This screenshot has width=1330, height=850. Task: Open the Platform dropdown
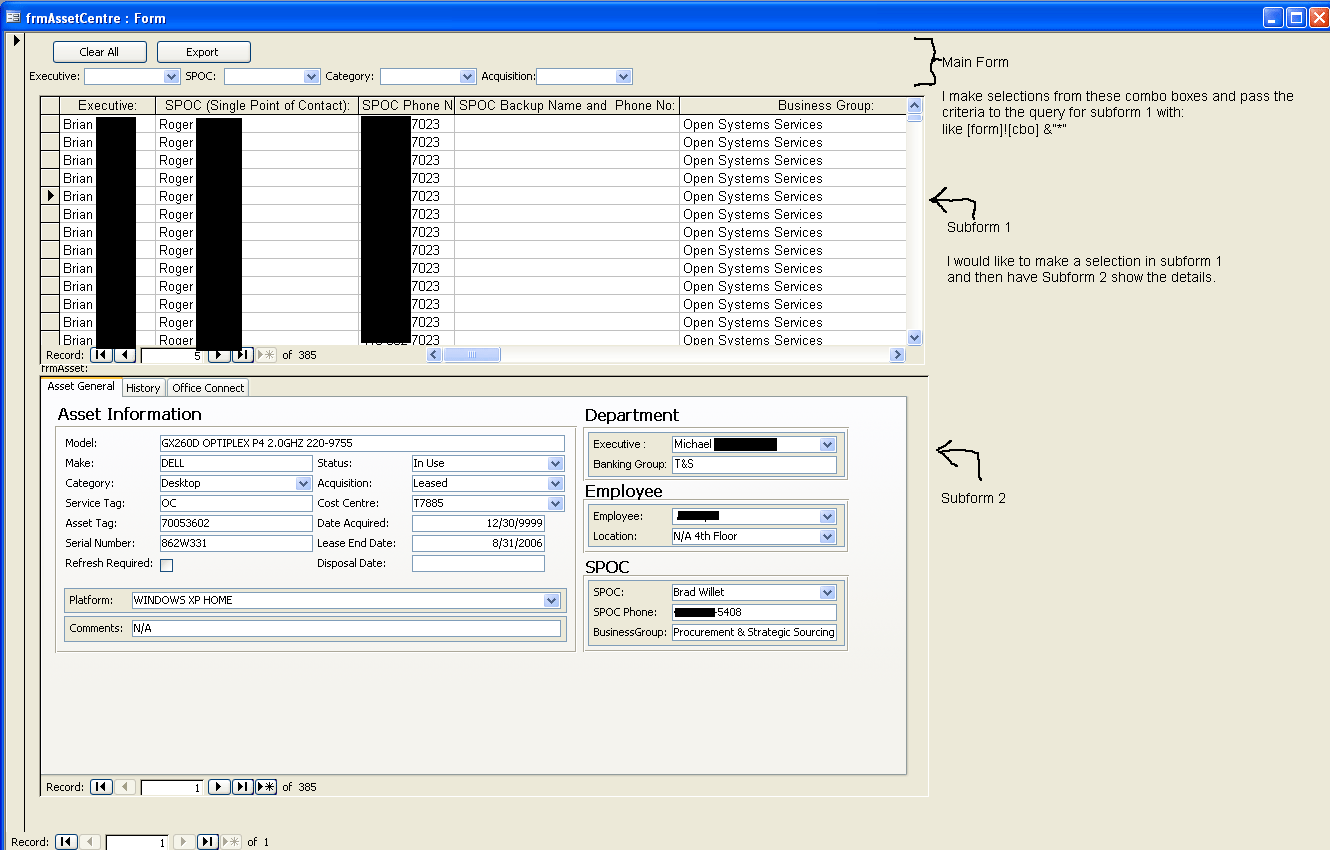point(551,601)
